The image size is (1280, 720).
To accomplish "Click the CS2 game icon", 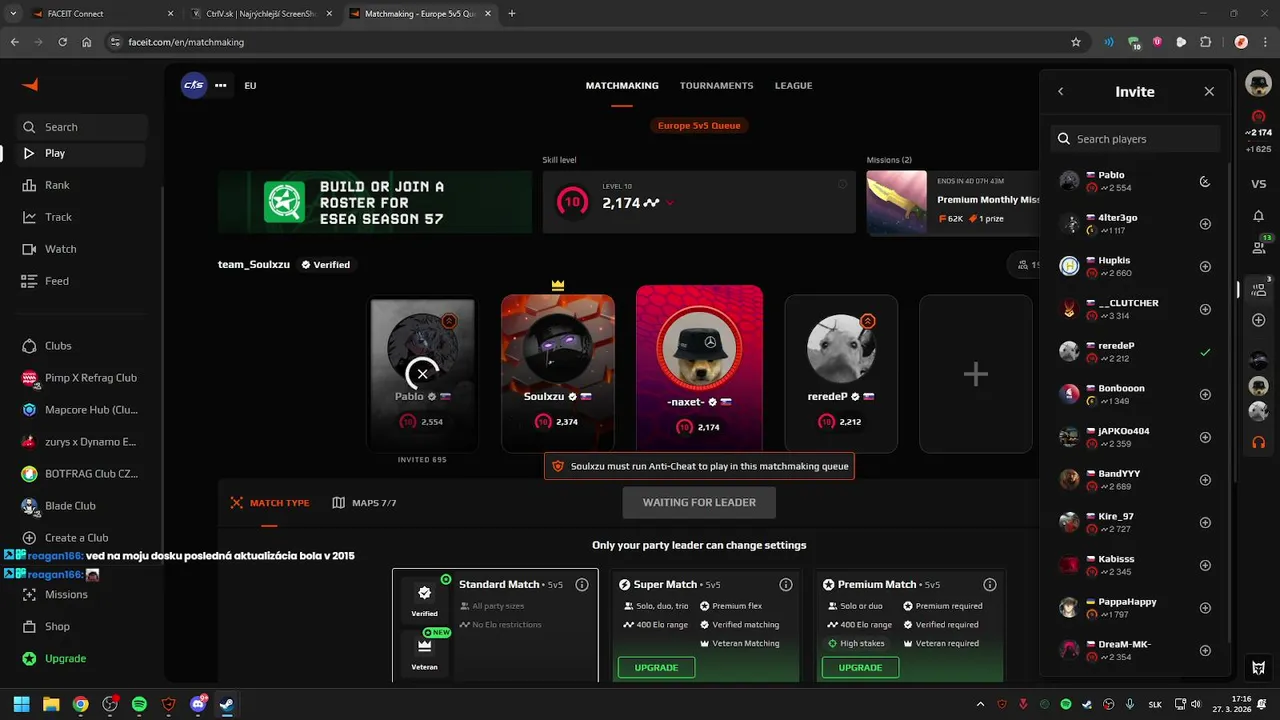I will [x=194, y=85].
